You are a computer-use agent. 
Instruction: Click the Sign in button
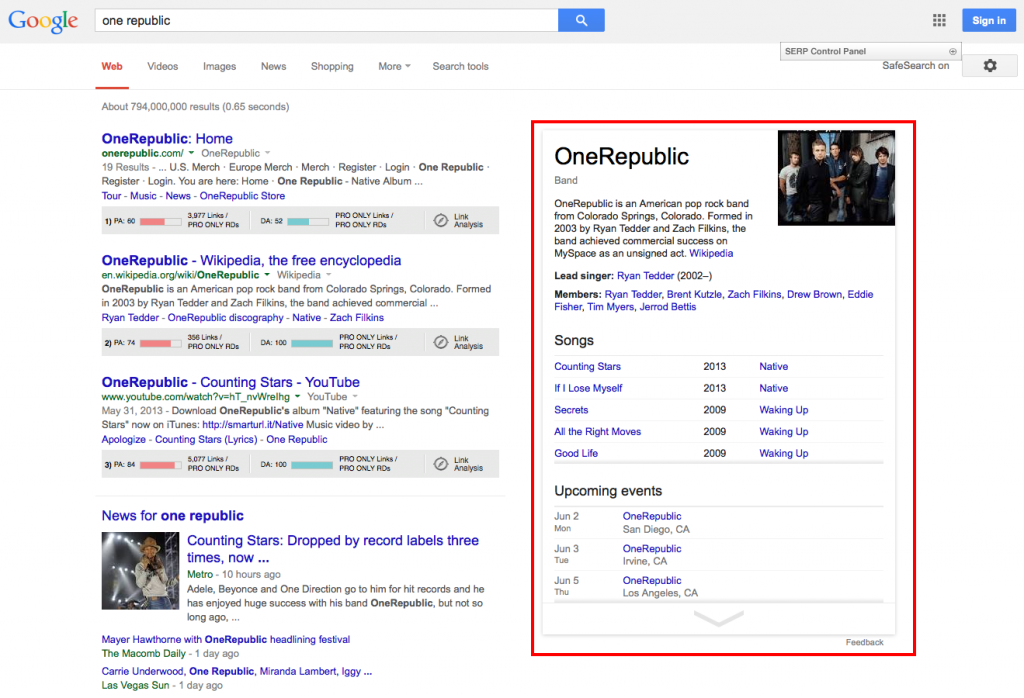point(989,20)
